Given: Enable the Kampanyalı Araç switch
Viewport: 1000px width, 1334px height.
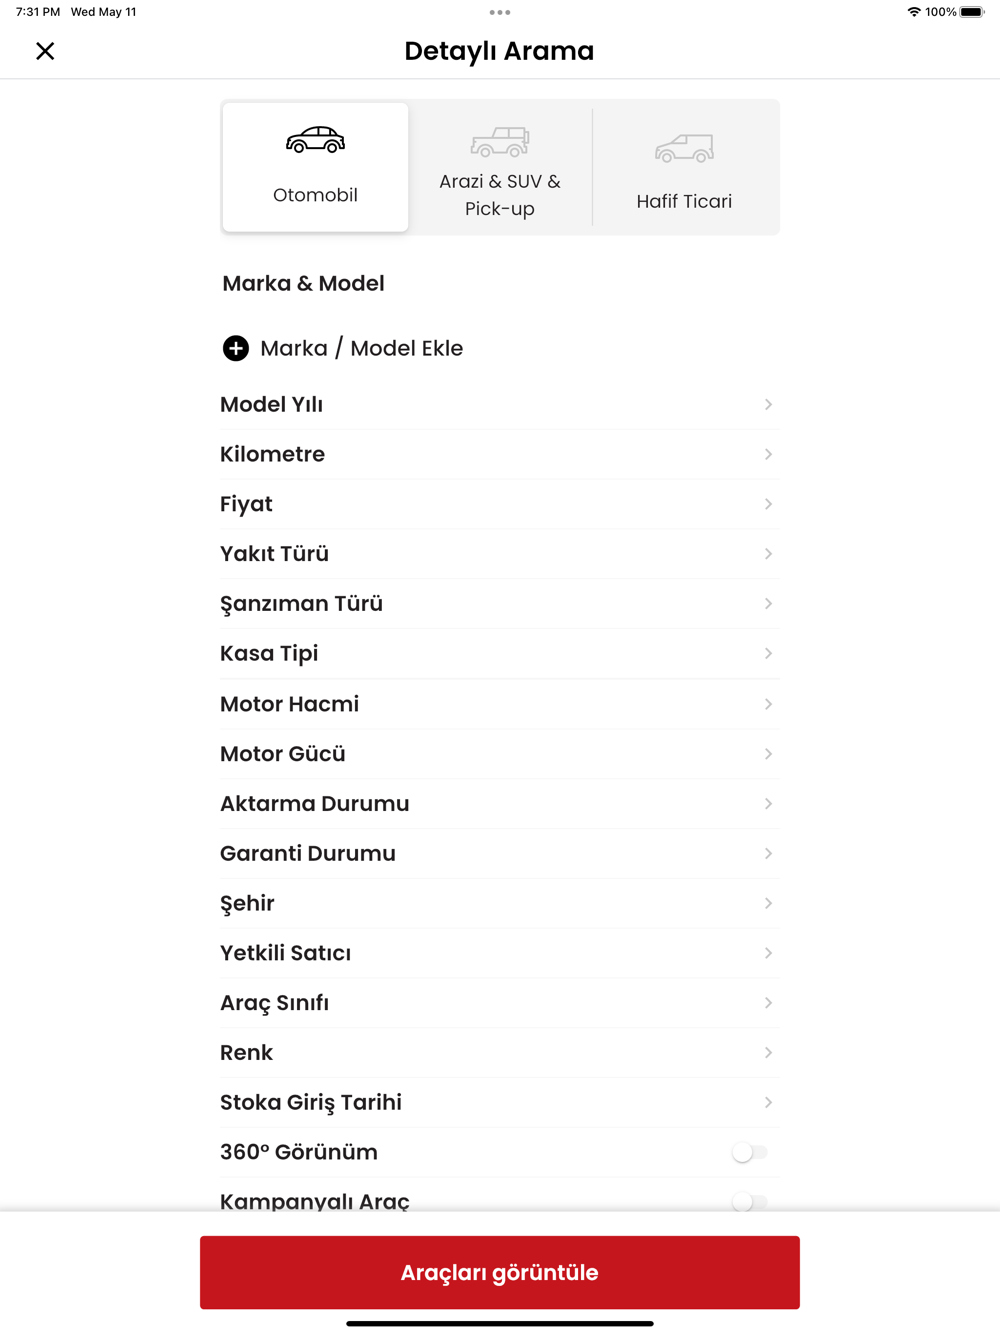Looking at the screenshot, I should [x=750, y=1201].
